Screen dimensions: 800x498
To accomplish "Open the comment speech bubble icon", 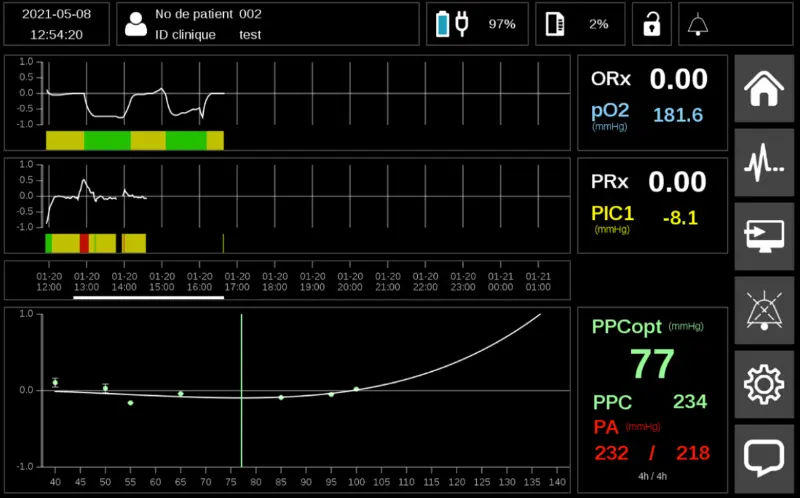I will [765, 457].
